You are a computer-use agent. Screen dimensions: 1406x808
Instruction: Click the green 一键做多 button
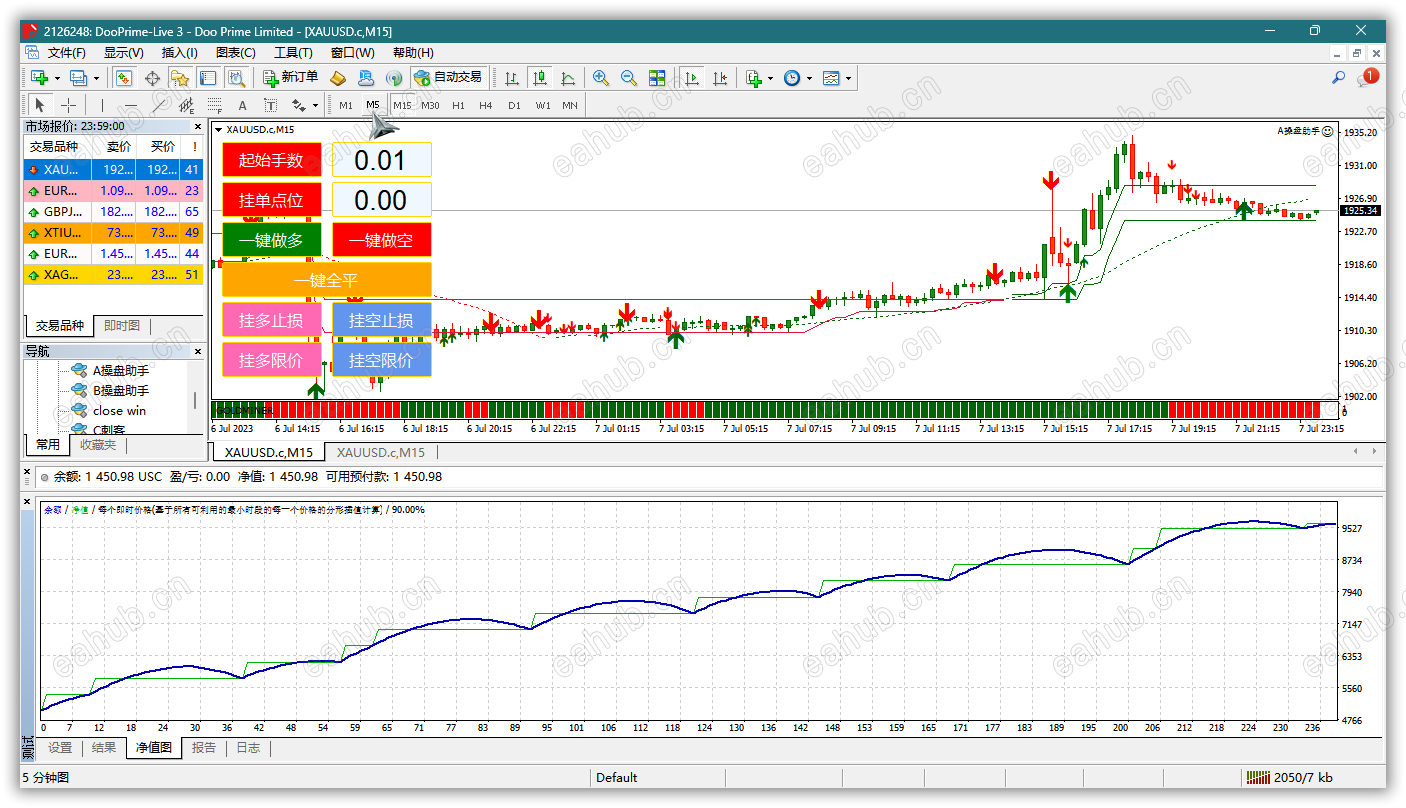tap(271, 240)
